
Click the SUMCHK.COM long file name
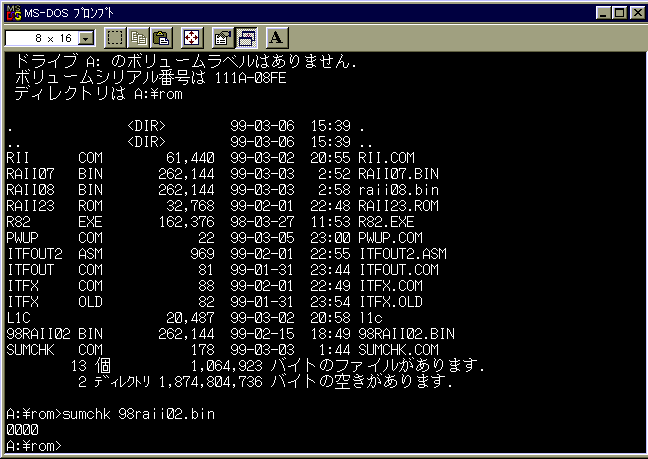(x=398, y=350)
